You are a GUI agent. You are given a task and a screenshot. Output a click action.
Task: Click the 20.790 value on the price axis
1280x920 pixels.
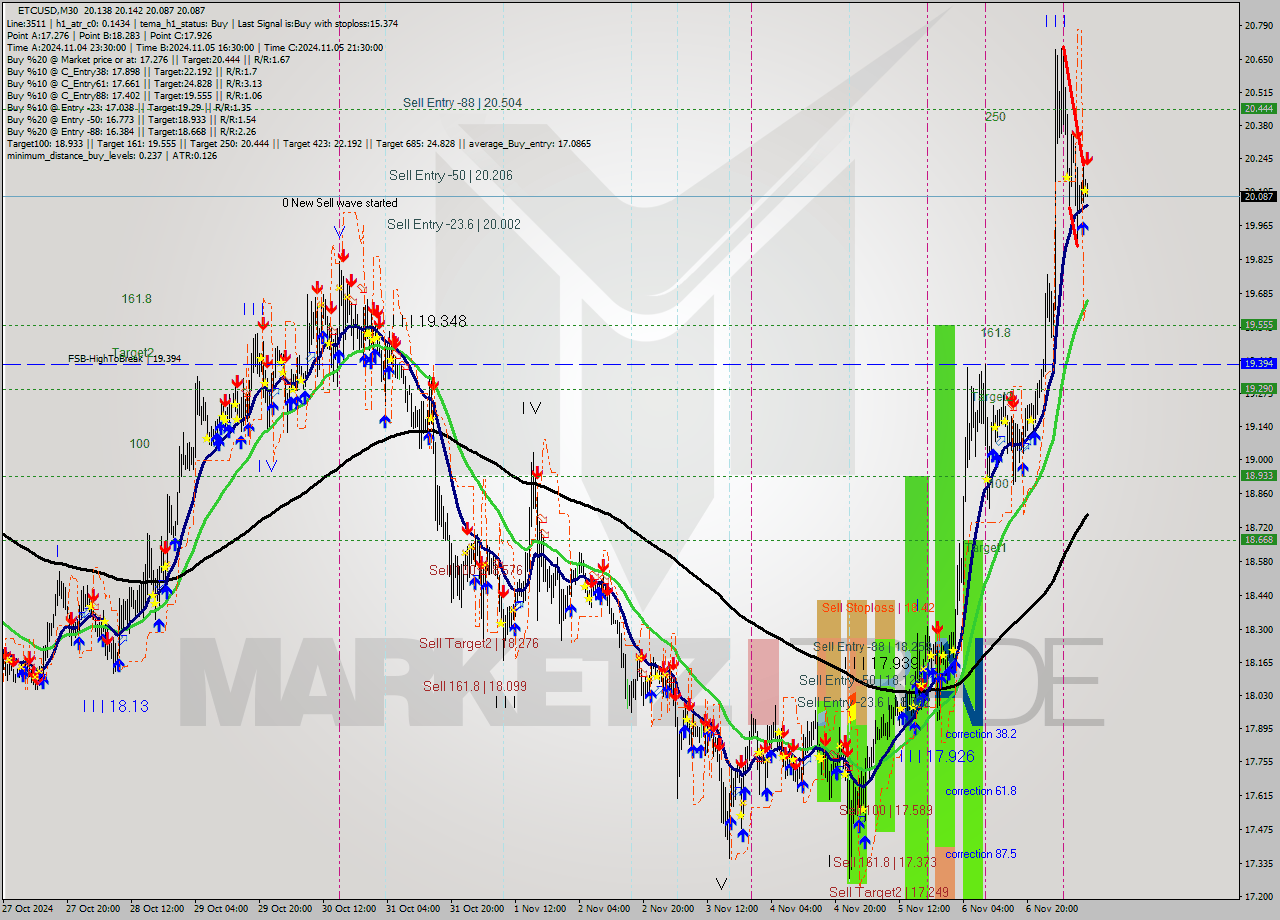pyautogui.click(x=1258, y=26)
